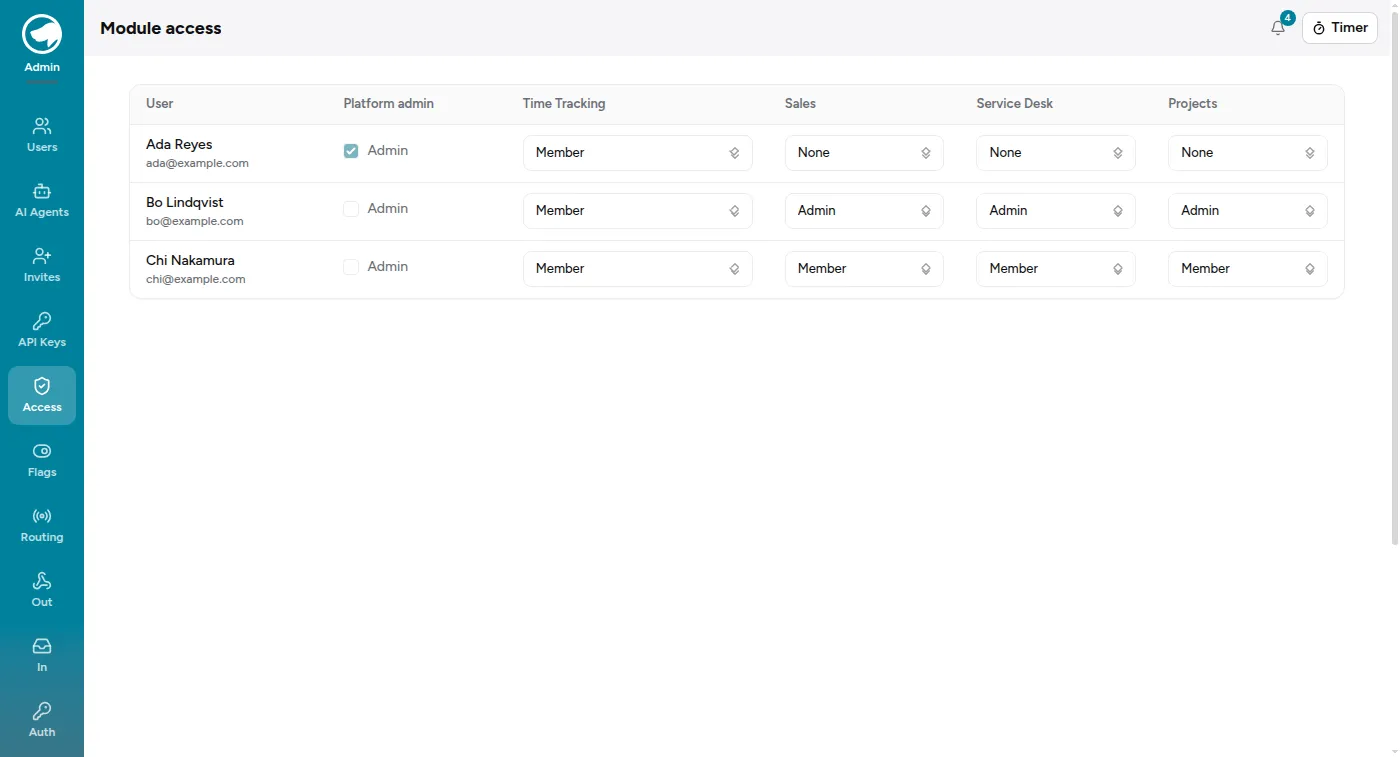
Task: Open API Keys from the sidebar
Action: pos(42,330)
